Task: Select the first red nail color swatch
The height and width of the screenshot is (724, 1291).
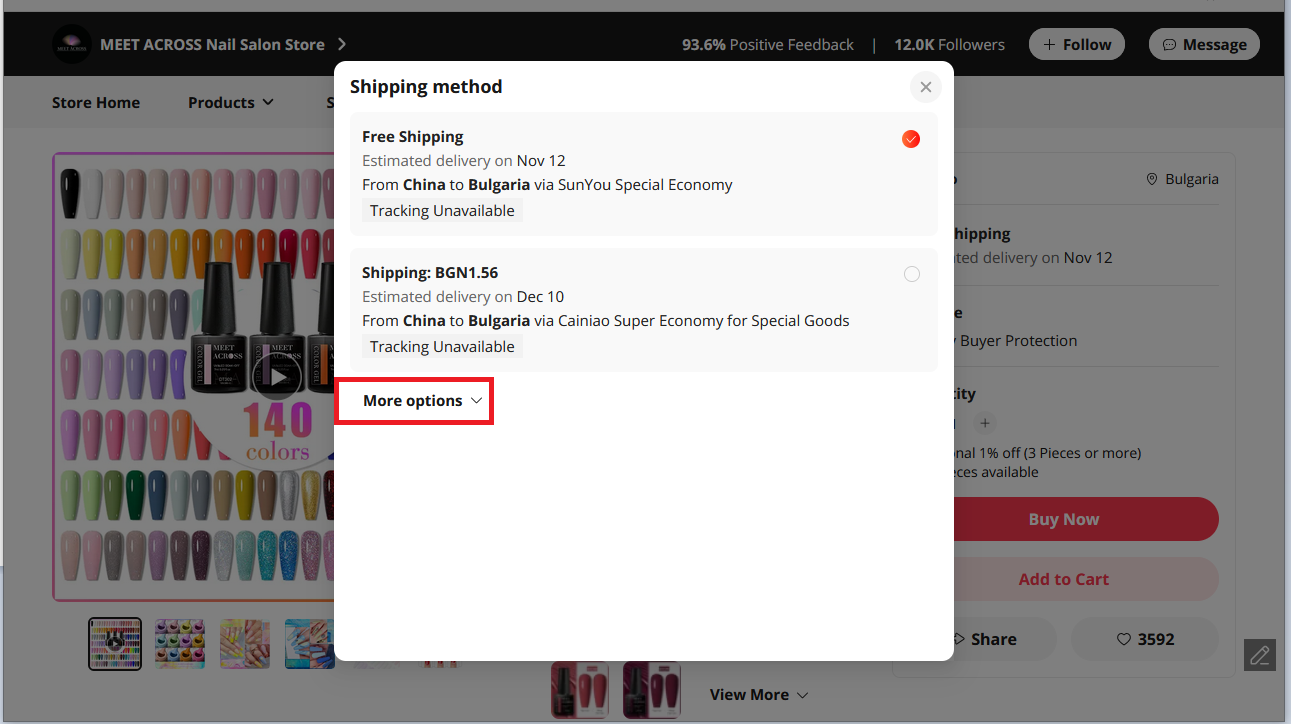Action: coord(580,690)
